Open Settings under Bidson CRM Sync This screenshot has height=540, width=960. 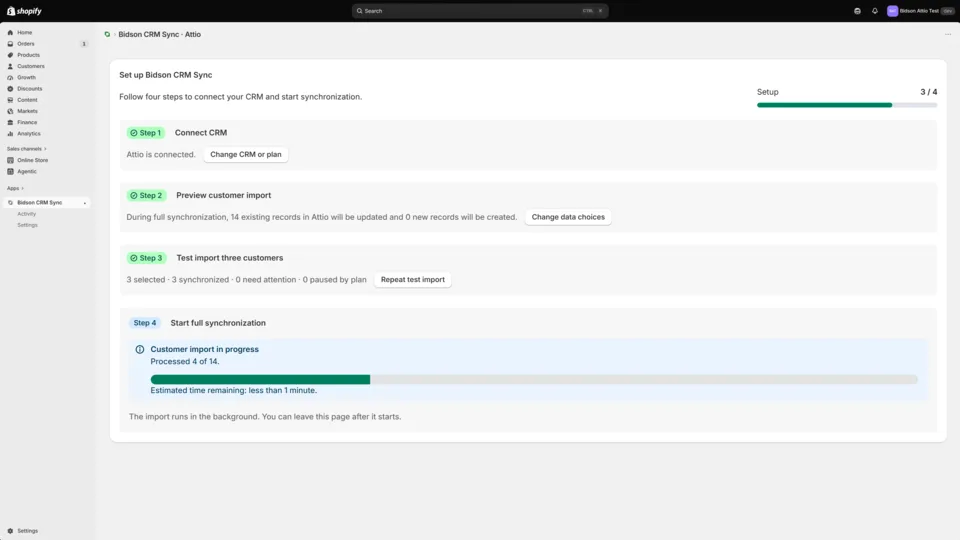pos(28,225)
